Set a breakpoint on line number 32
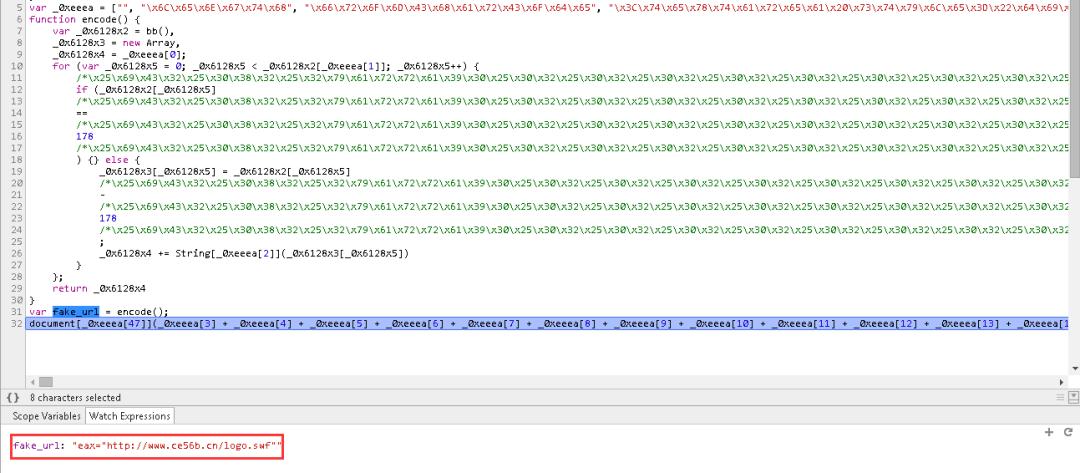 point(18,324)
